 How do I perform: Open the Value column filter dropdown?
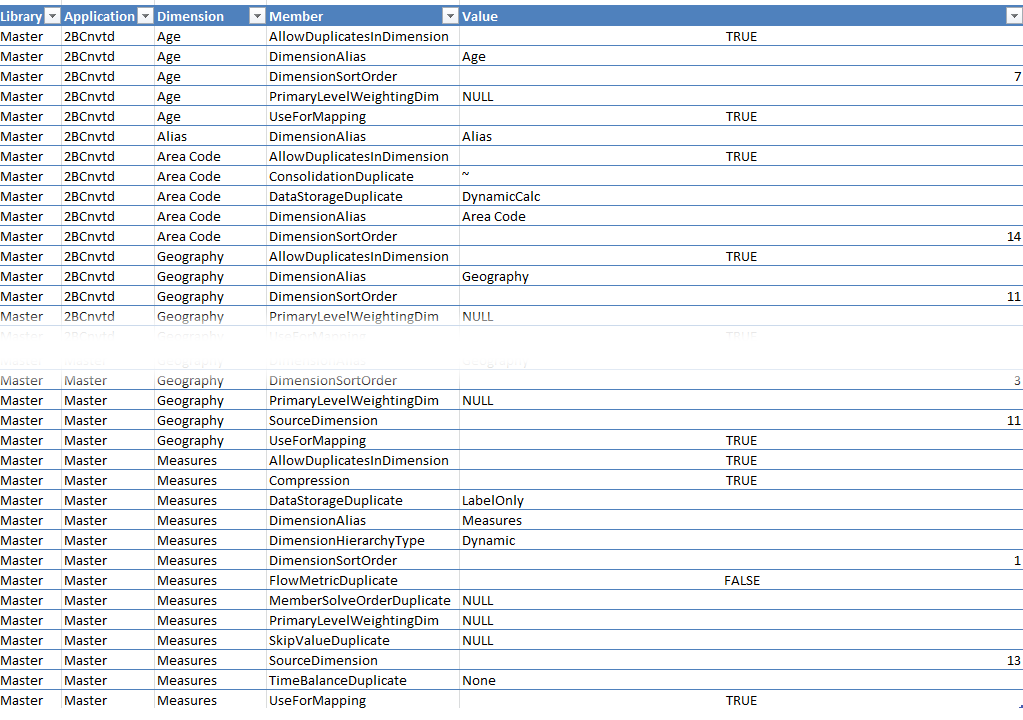tap(1015, 16)
